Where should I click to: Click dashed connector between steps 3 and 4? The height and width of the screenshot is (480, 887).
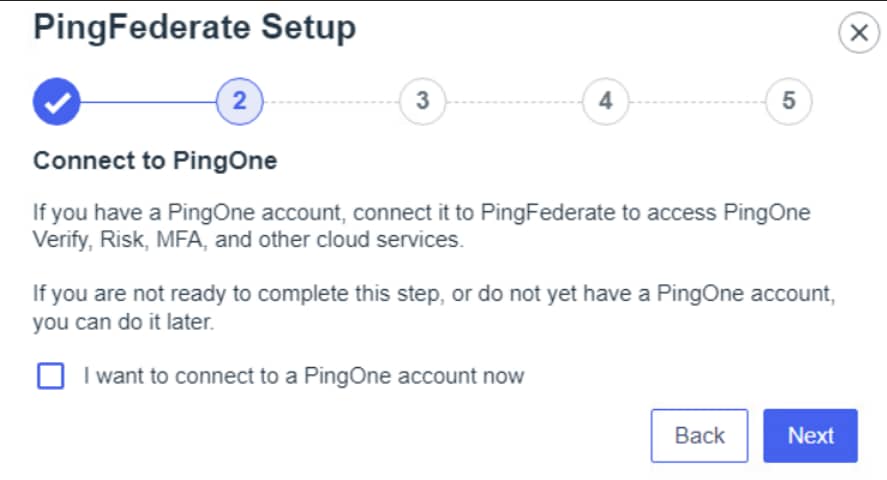click(514, 101)
